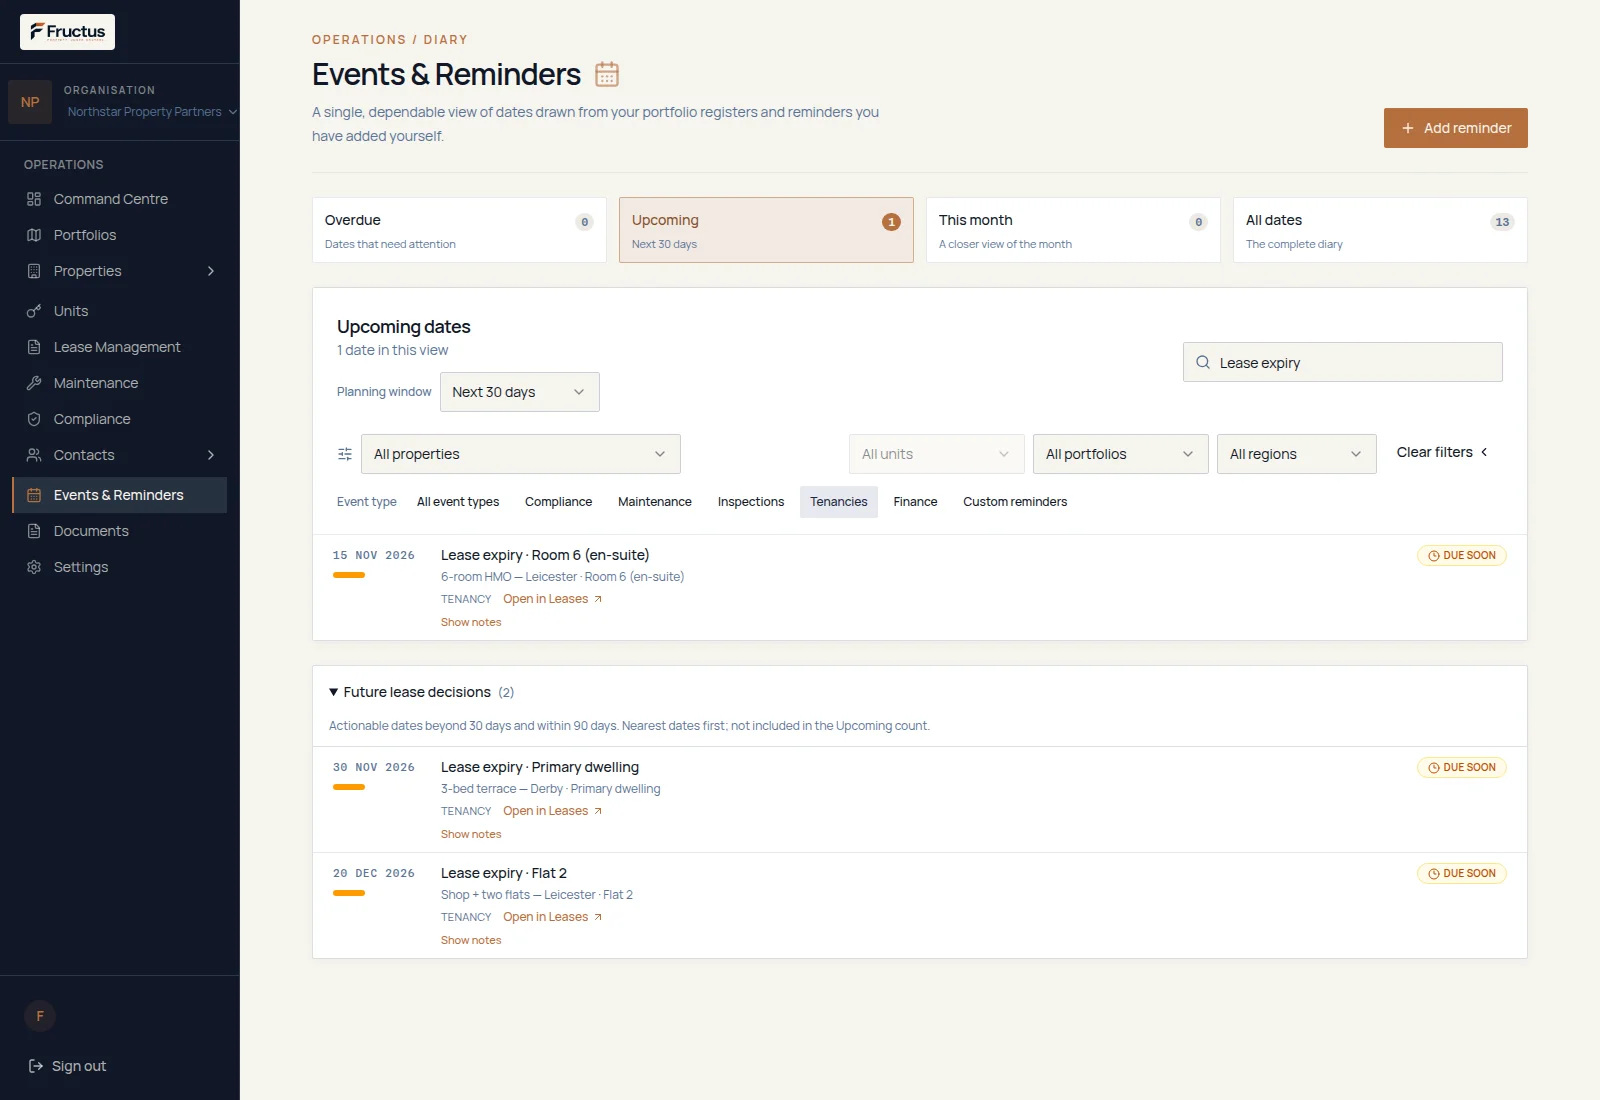The width and height of the screenshot is (1600, 1100).
Task: Filter by Compliance event type
Action: (558, 502)
